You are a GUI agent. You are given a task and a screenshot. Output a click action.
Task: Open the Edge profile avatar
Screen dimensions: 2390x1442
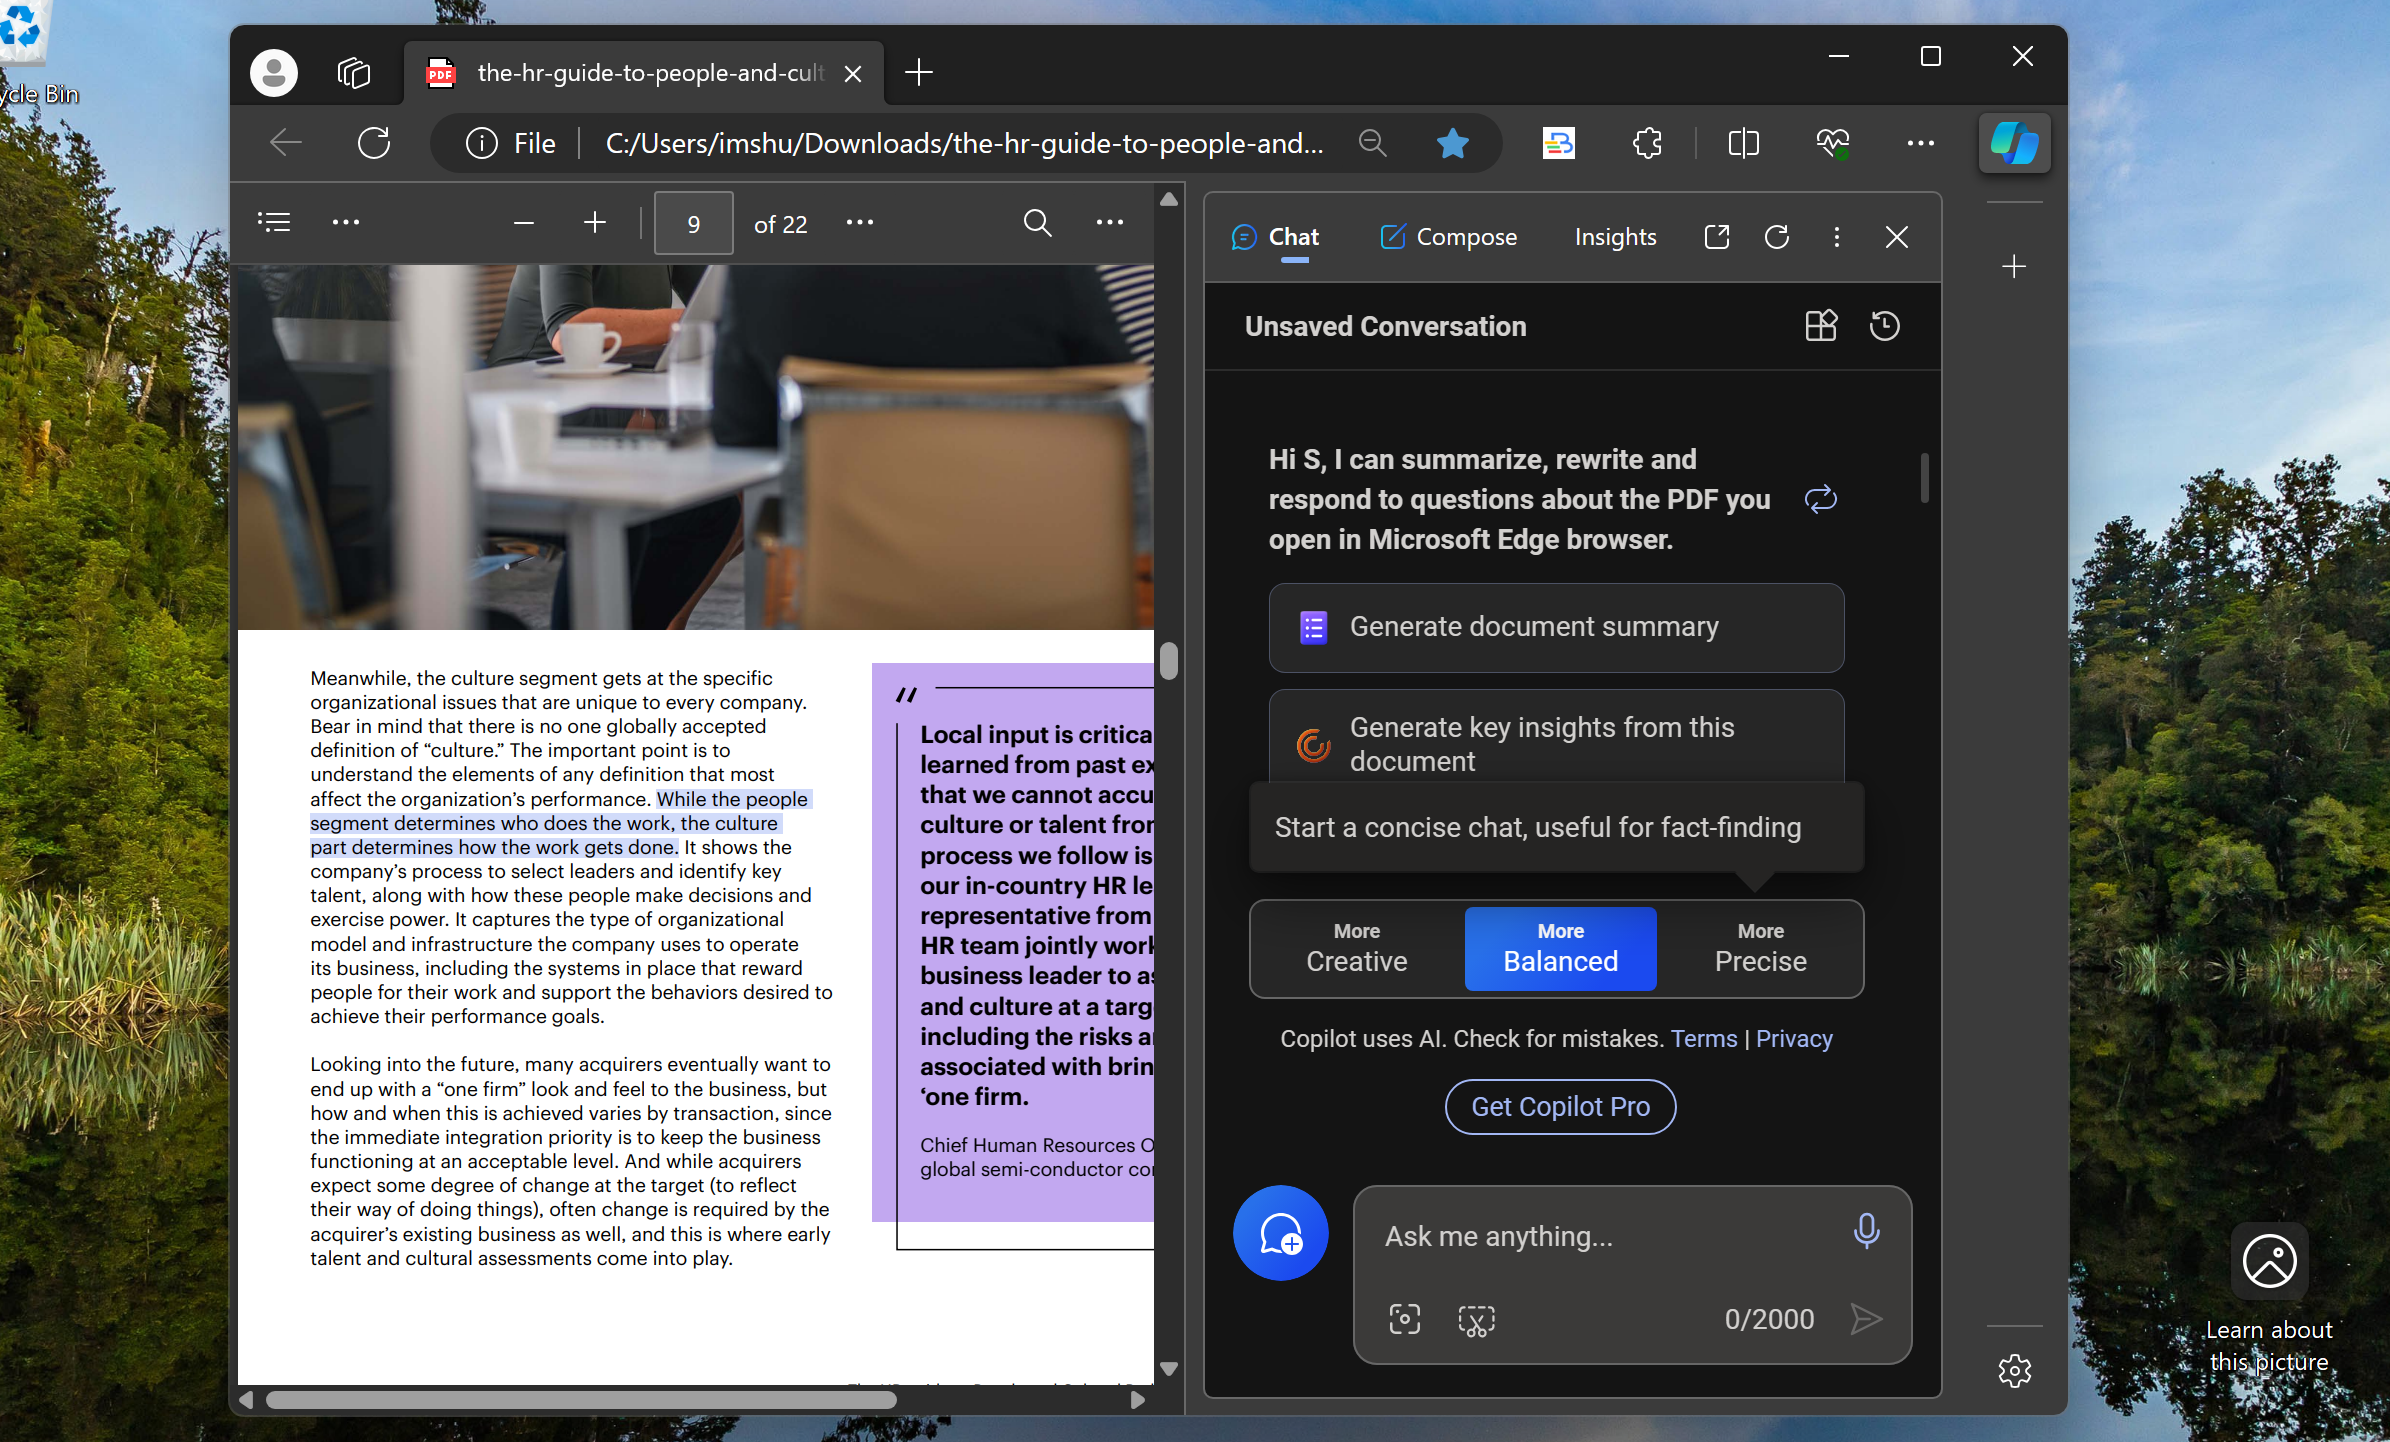(x=274, y=73)
